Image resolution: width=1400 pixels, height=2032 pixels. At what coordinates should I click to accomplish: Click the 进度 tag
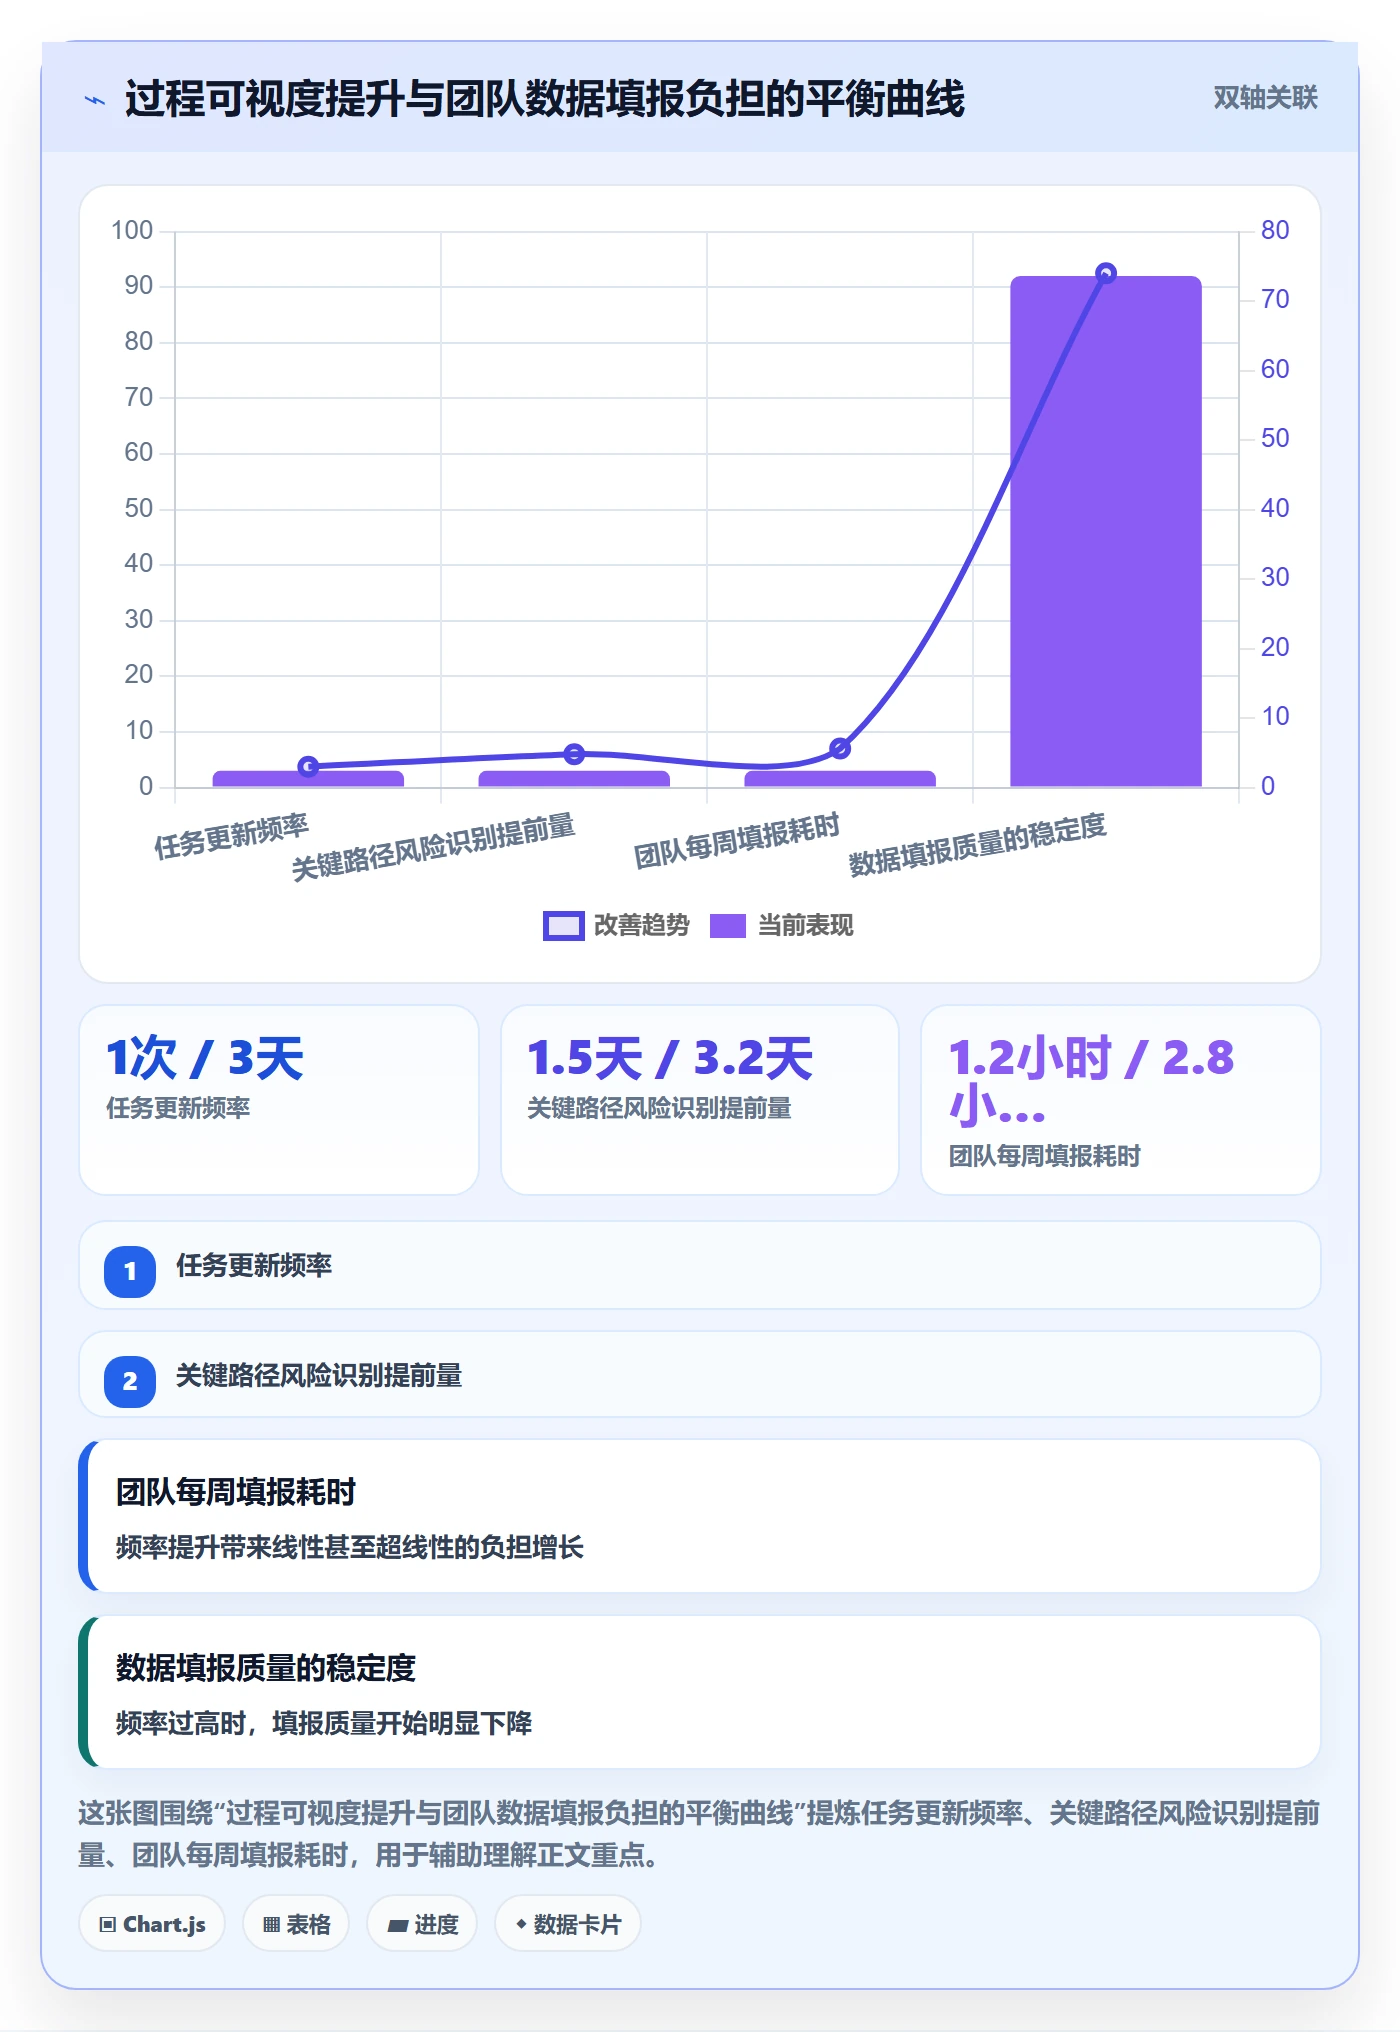422,1924
